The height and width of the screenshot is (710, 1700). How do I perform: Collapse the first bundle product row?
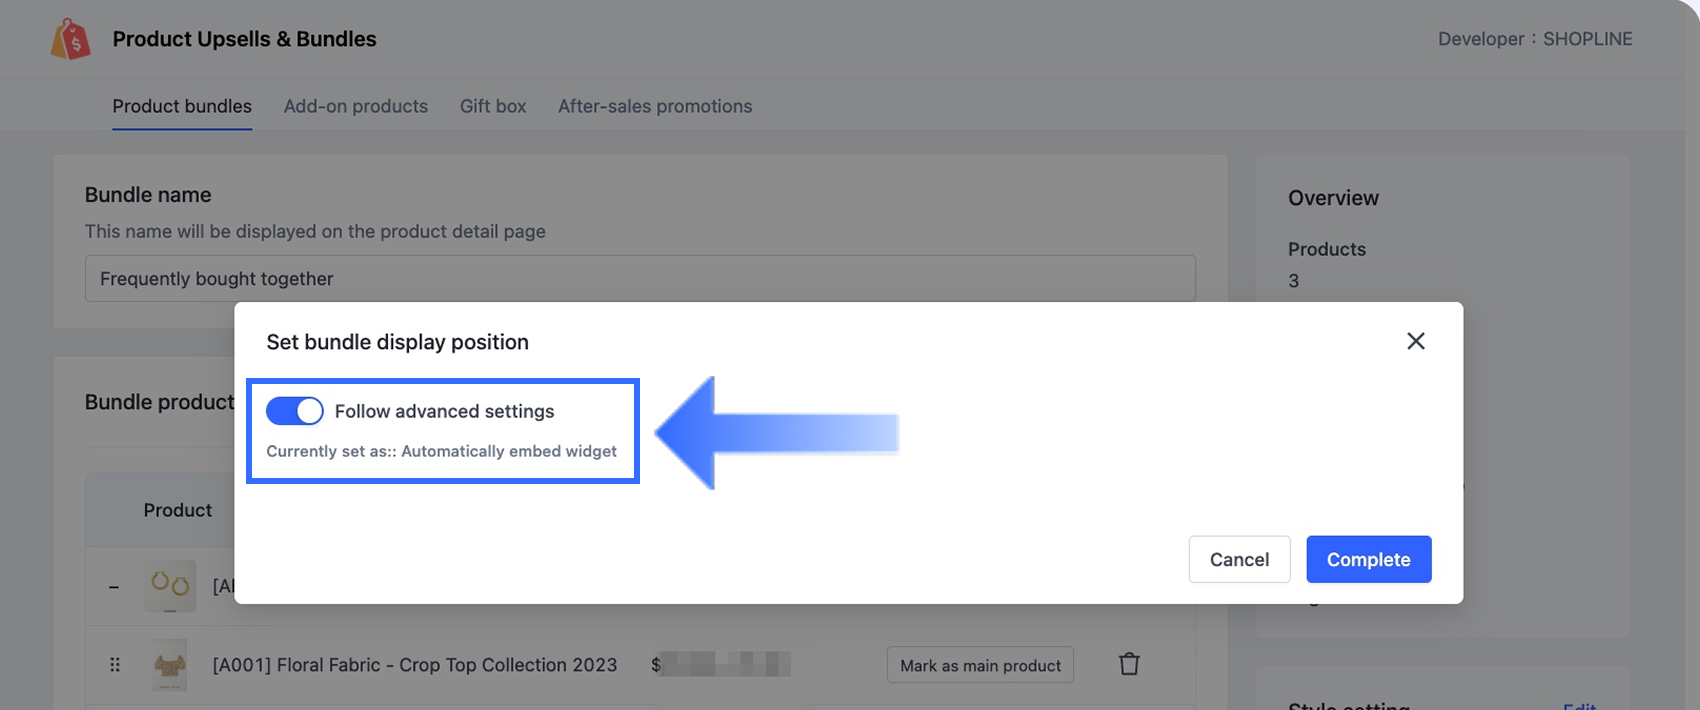click(x=114, y=587)
